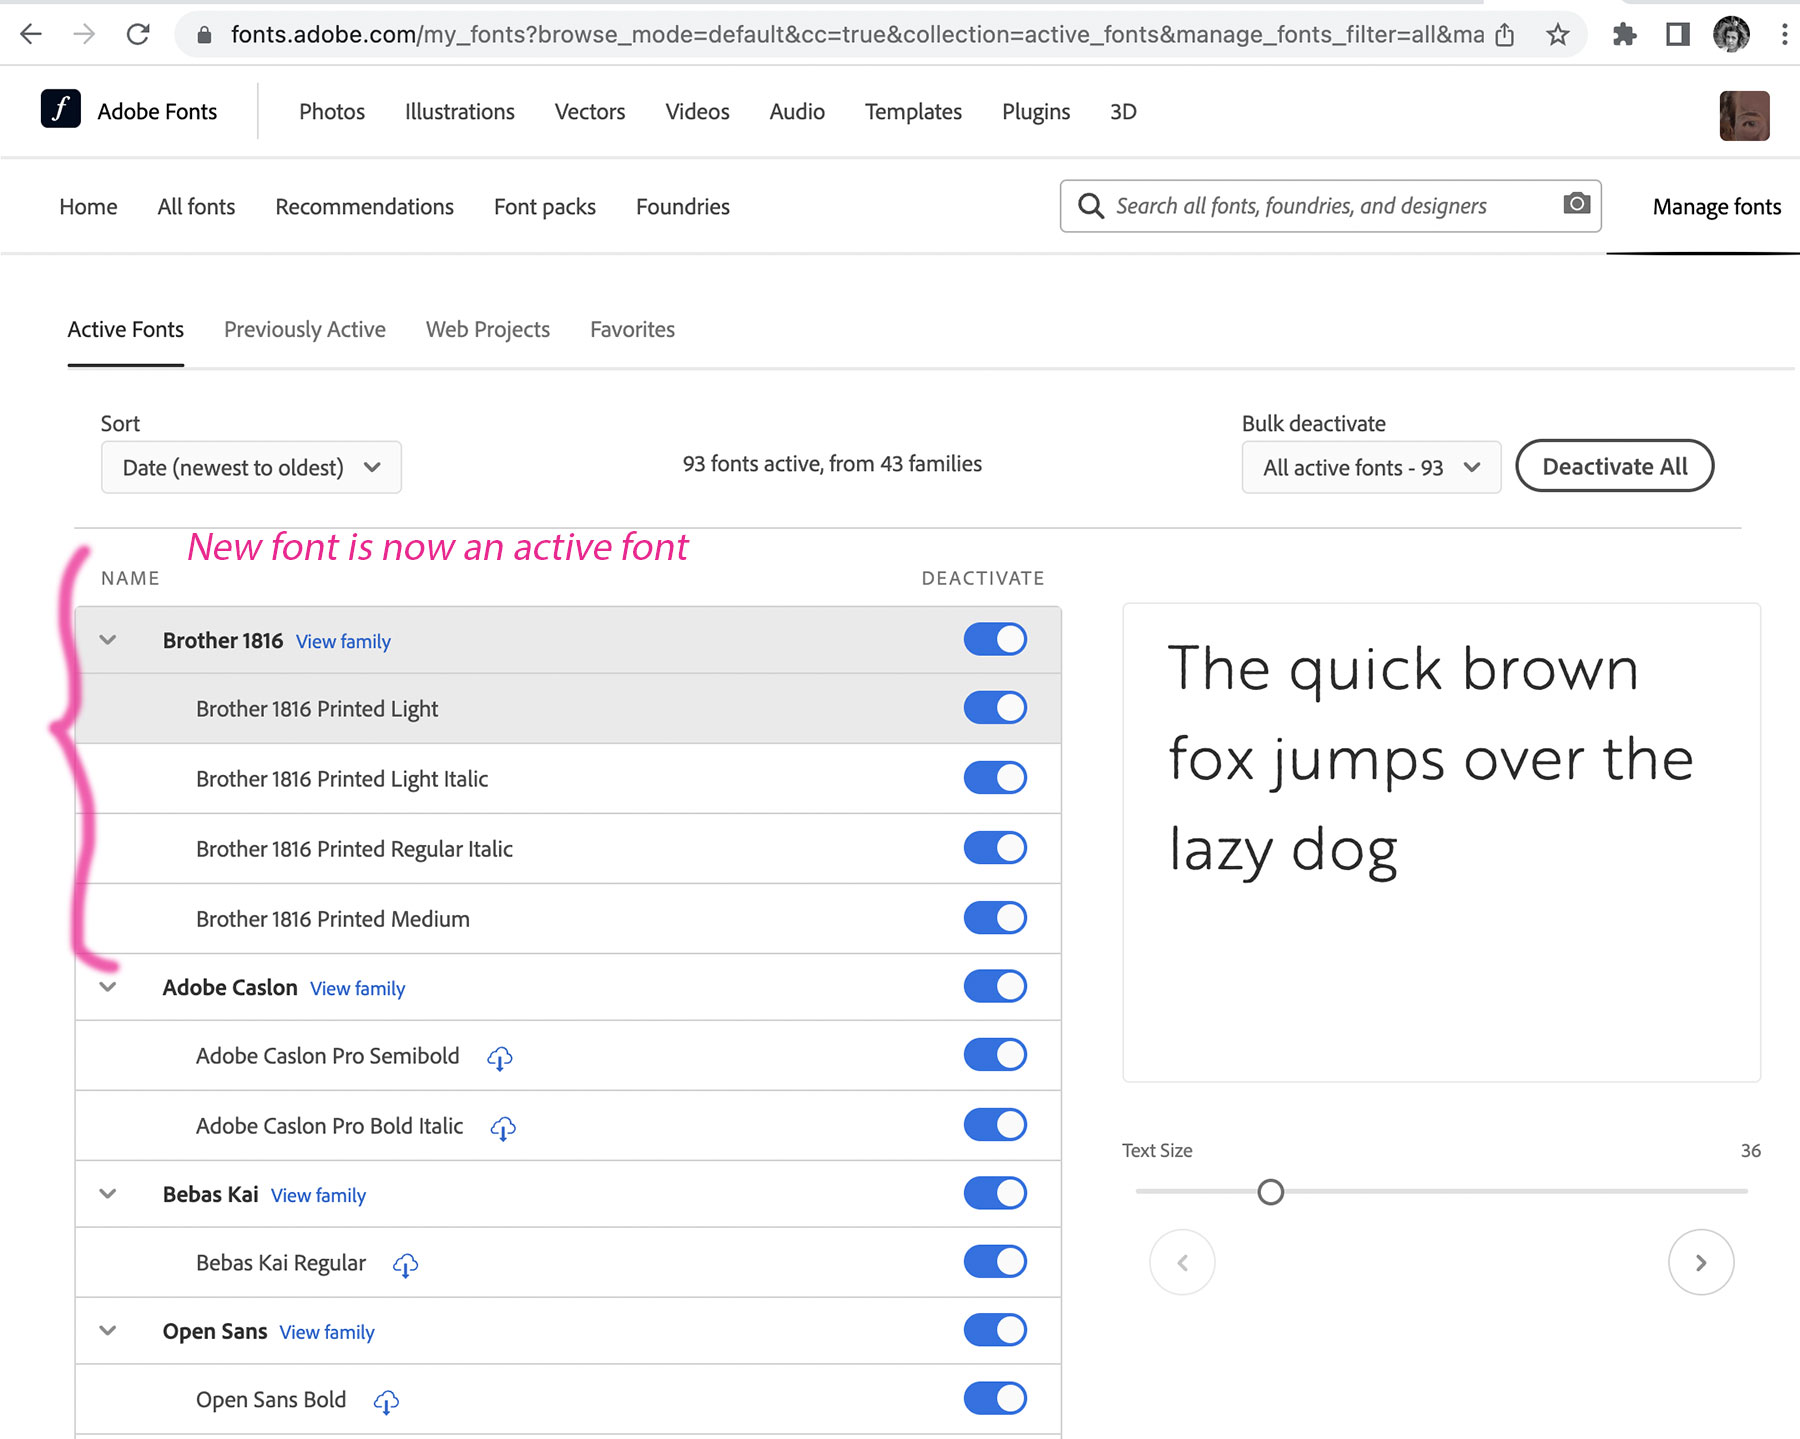The width and height of the screenshot is (1800, 1439).
Task: Click the Adobe Fonts logo icon
Action: tap(61, 109)
